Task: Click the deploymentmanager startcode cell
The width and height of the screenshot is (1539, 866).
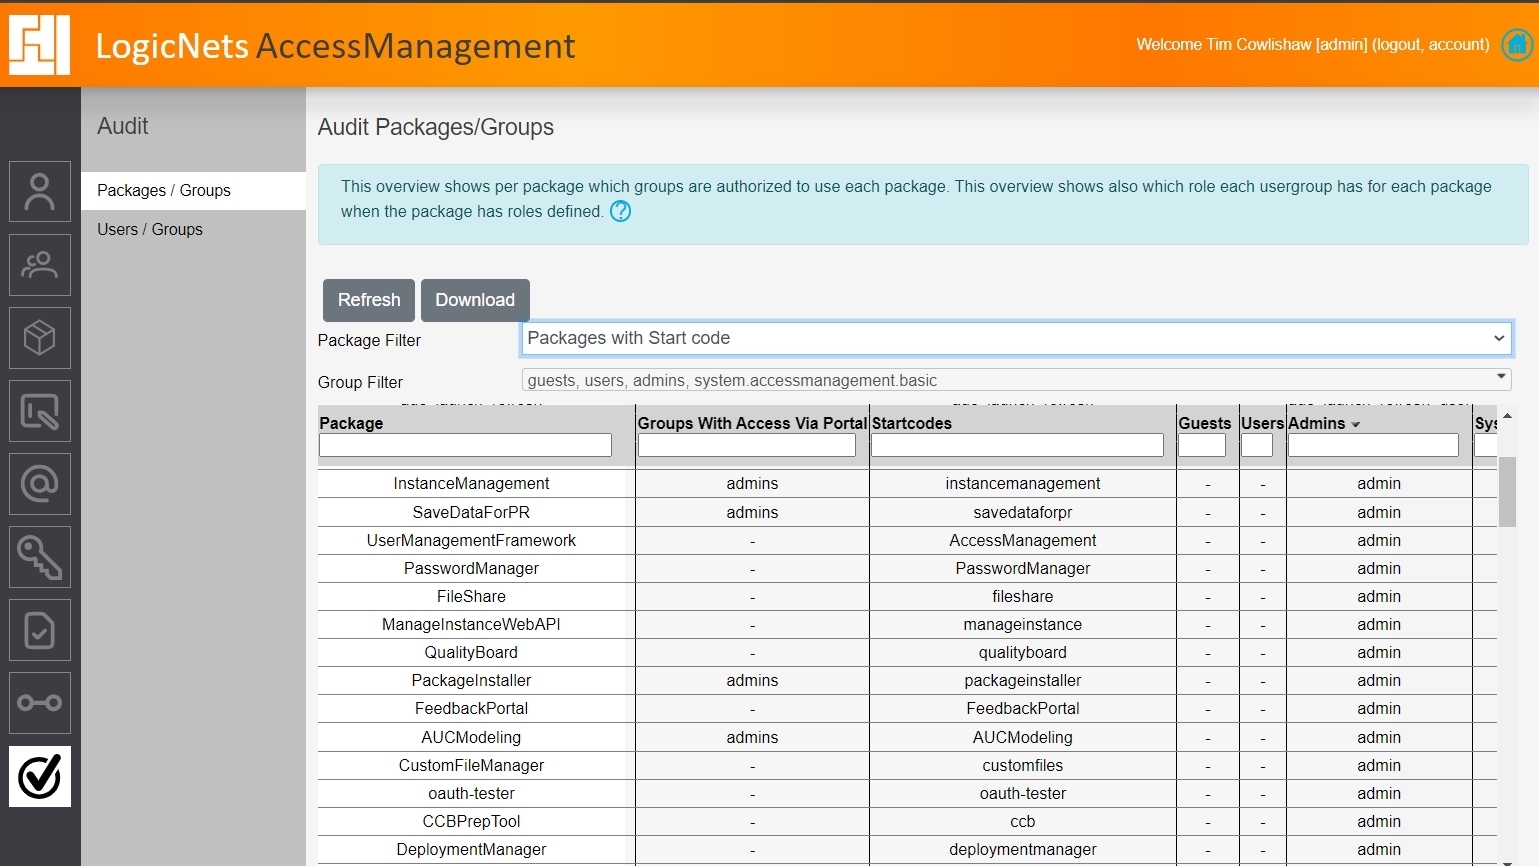Action: (x=1022, y=849)
